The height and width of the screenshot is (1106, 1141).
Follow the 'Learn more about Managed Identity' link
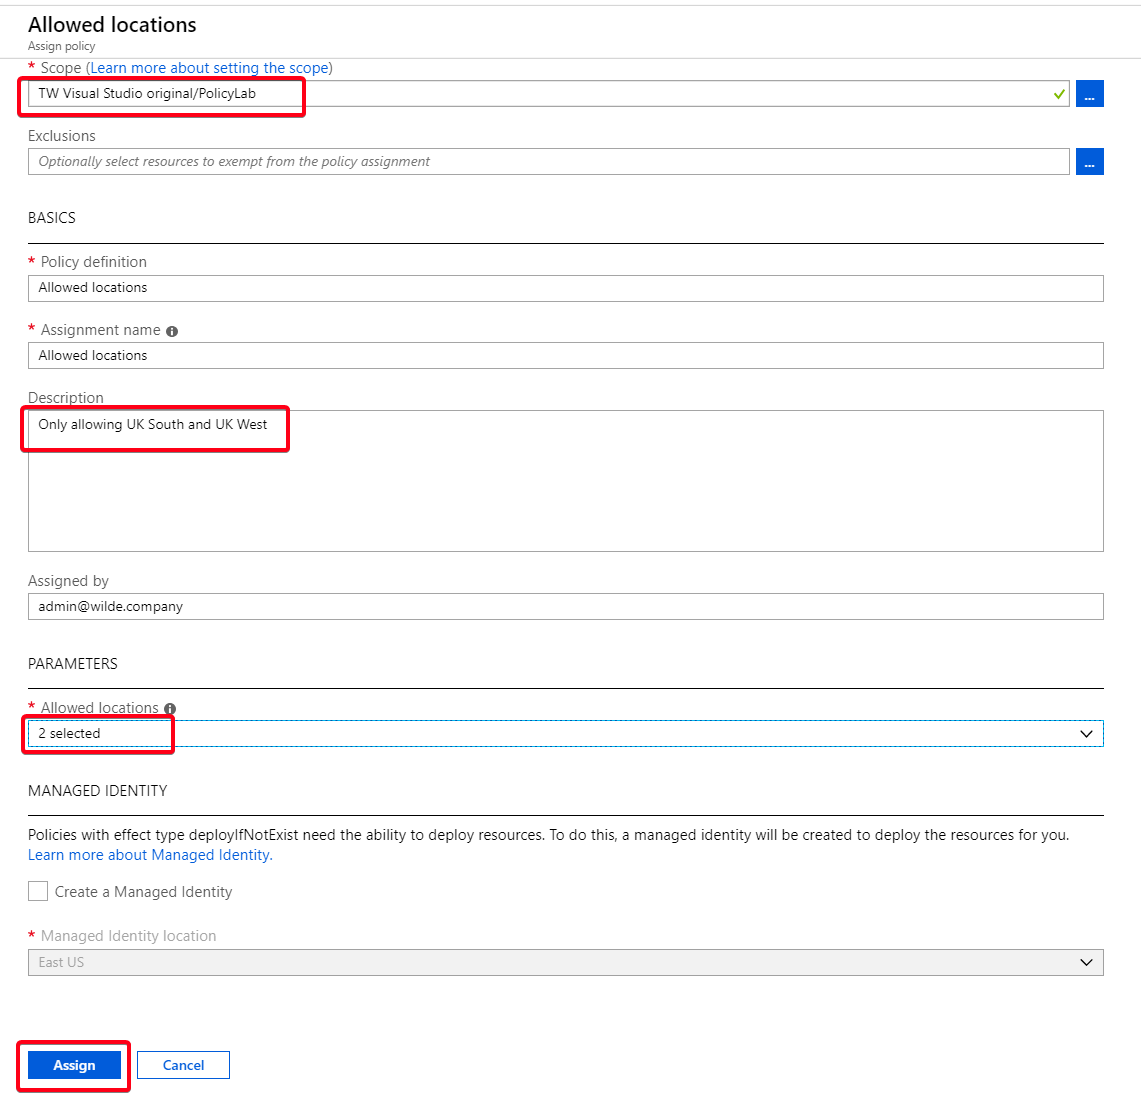[x=148, y=855]
